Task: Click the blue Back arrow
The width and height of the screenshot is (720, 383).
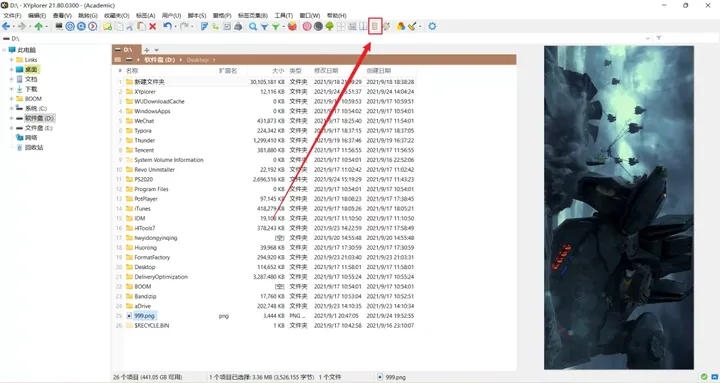Action: [6, 27]
